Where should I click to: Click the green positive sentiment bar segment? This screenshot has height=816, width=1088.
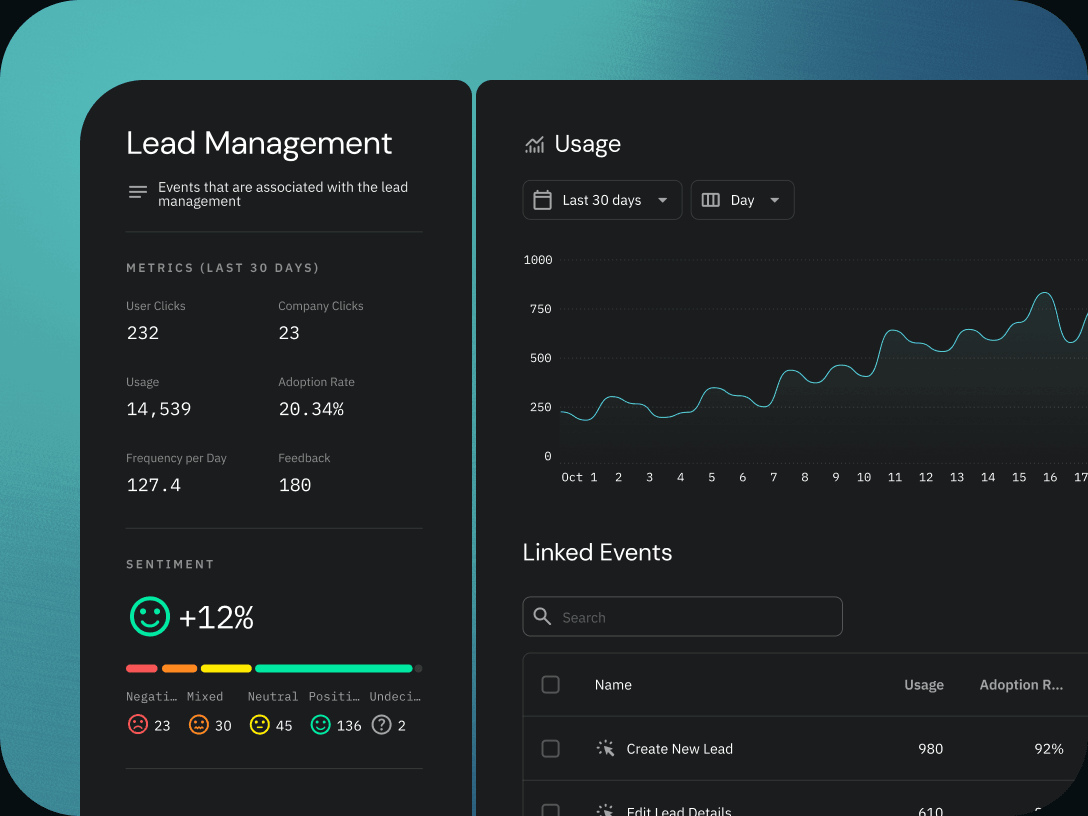click(334, 668)
